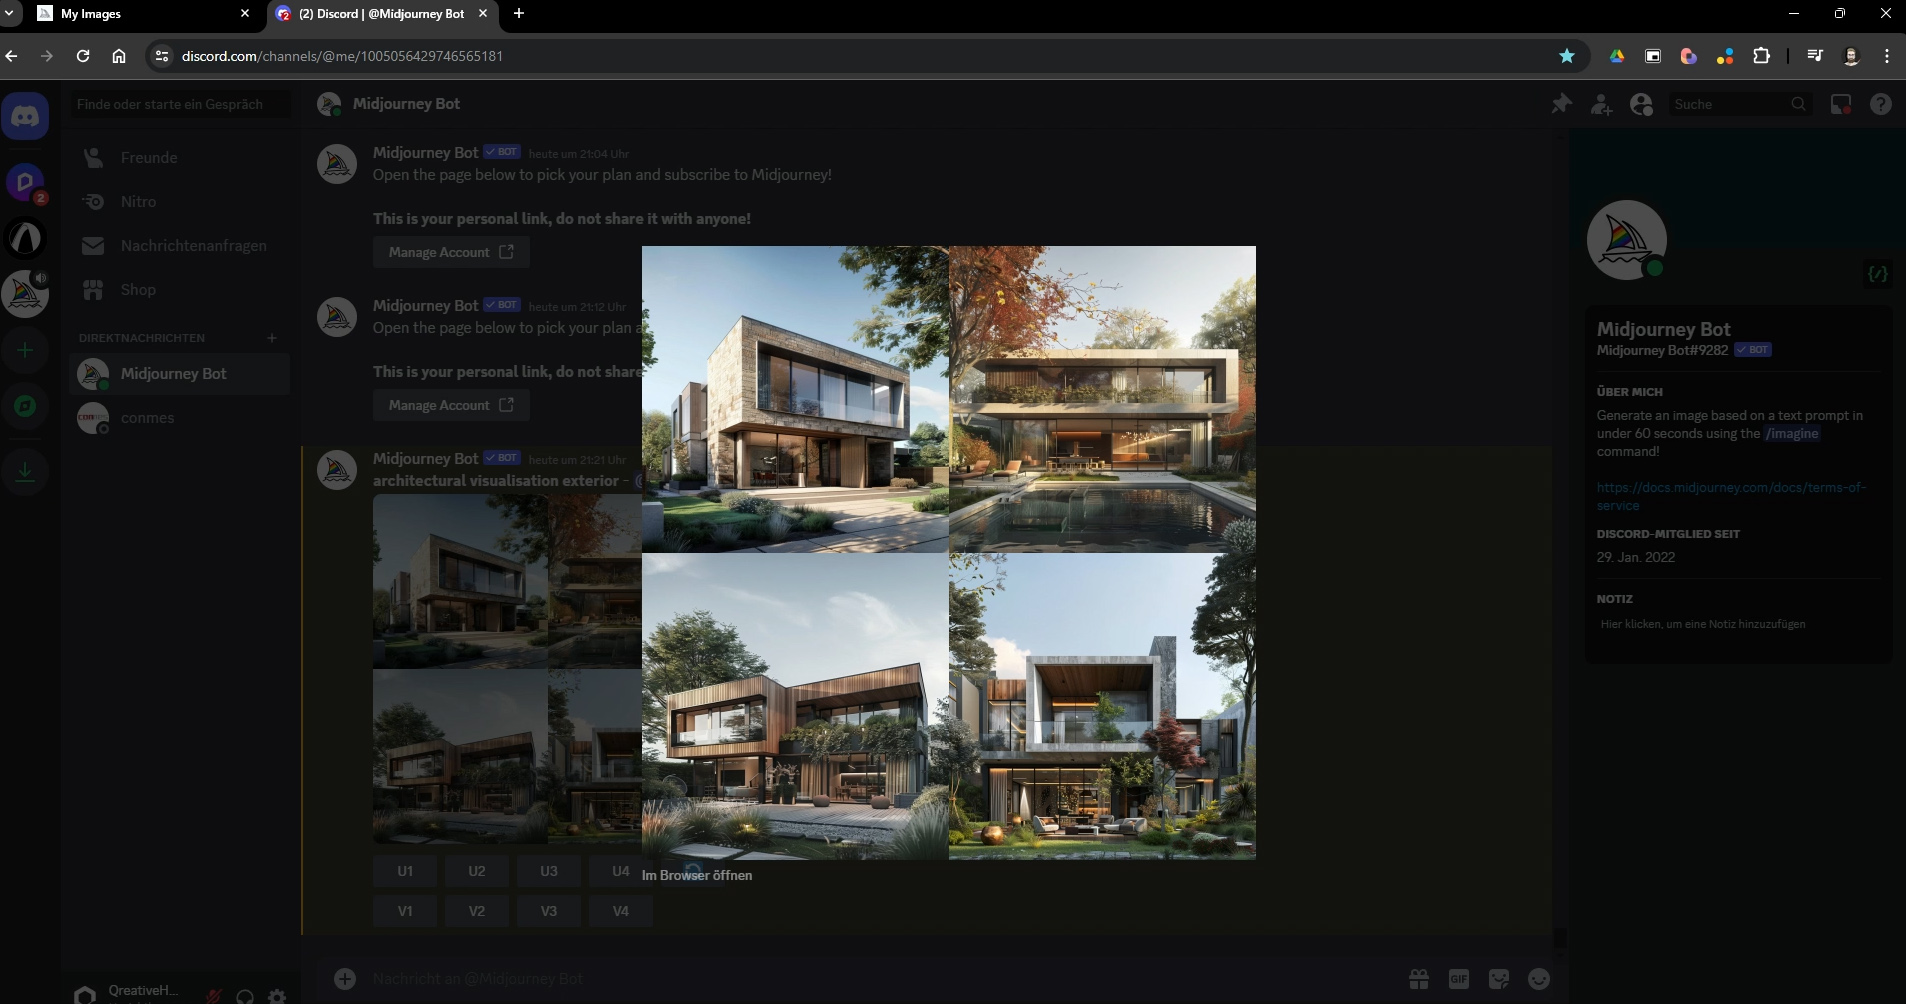Toggle headphone deafen in the user panel
Viewport: 1906px width, 1004px height.
tap(245, 995)
